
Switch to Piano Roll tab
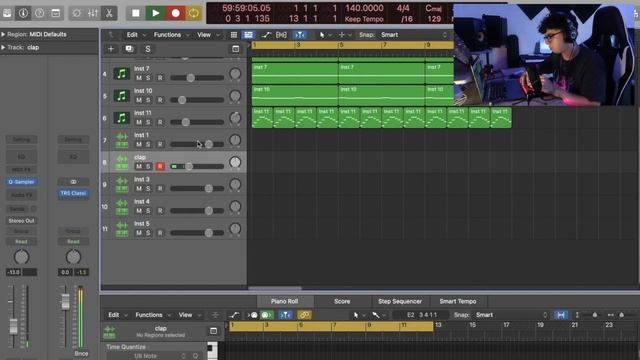284,302
